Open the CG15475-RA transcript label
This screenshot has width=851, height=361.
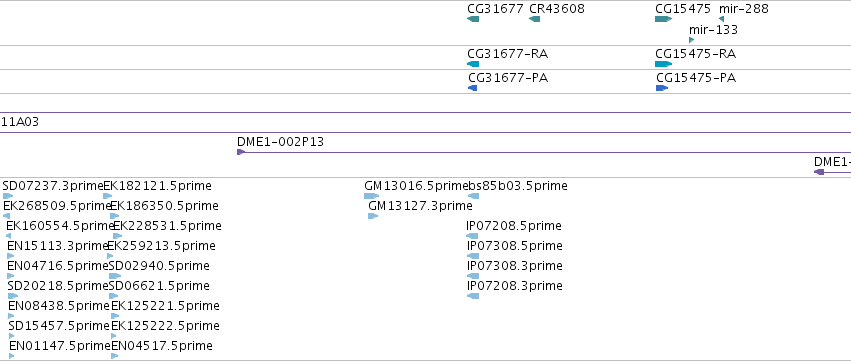pyautogui.click(x=696, y=54)
